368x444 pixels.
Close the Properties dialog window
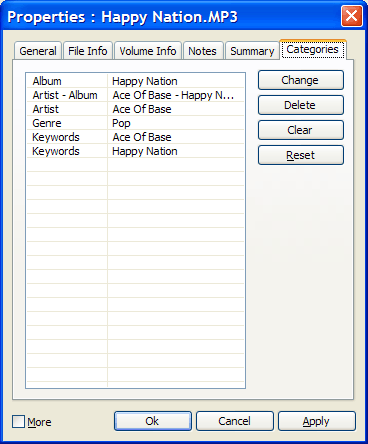[352, 16]
